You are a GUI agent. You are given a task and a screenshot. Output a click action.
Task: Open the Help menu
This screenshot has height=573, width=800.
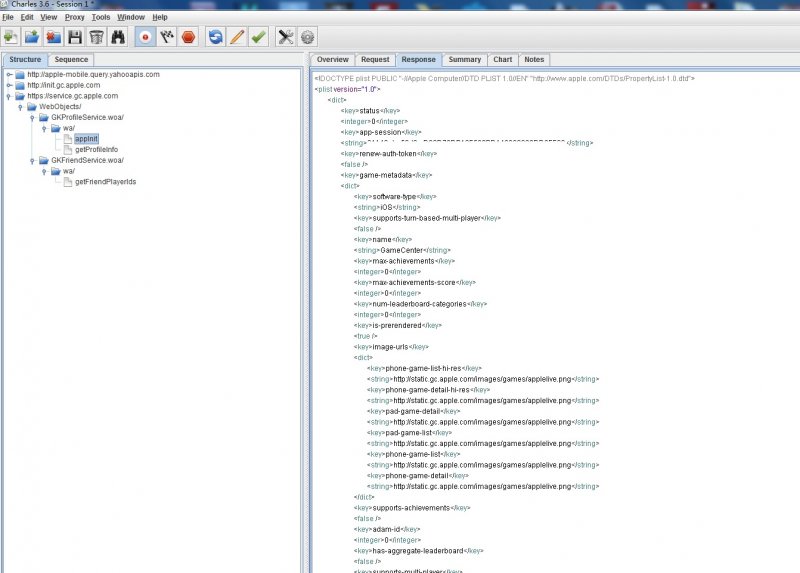click(x=160, y=17)
